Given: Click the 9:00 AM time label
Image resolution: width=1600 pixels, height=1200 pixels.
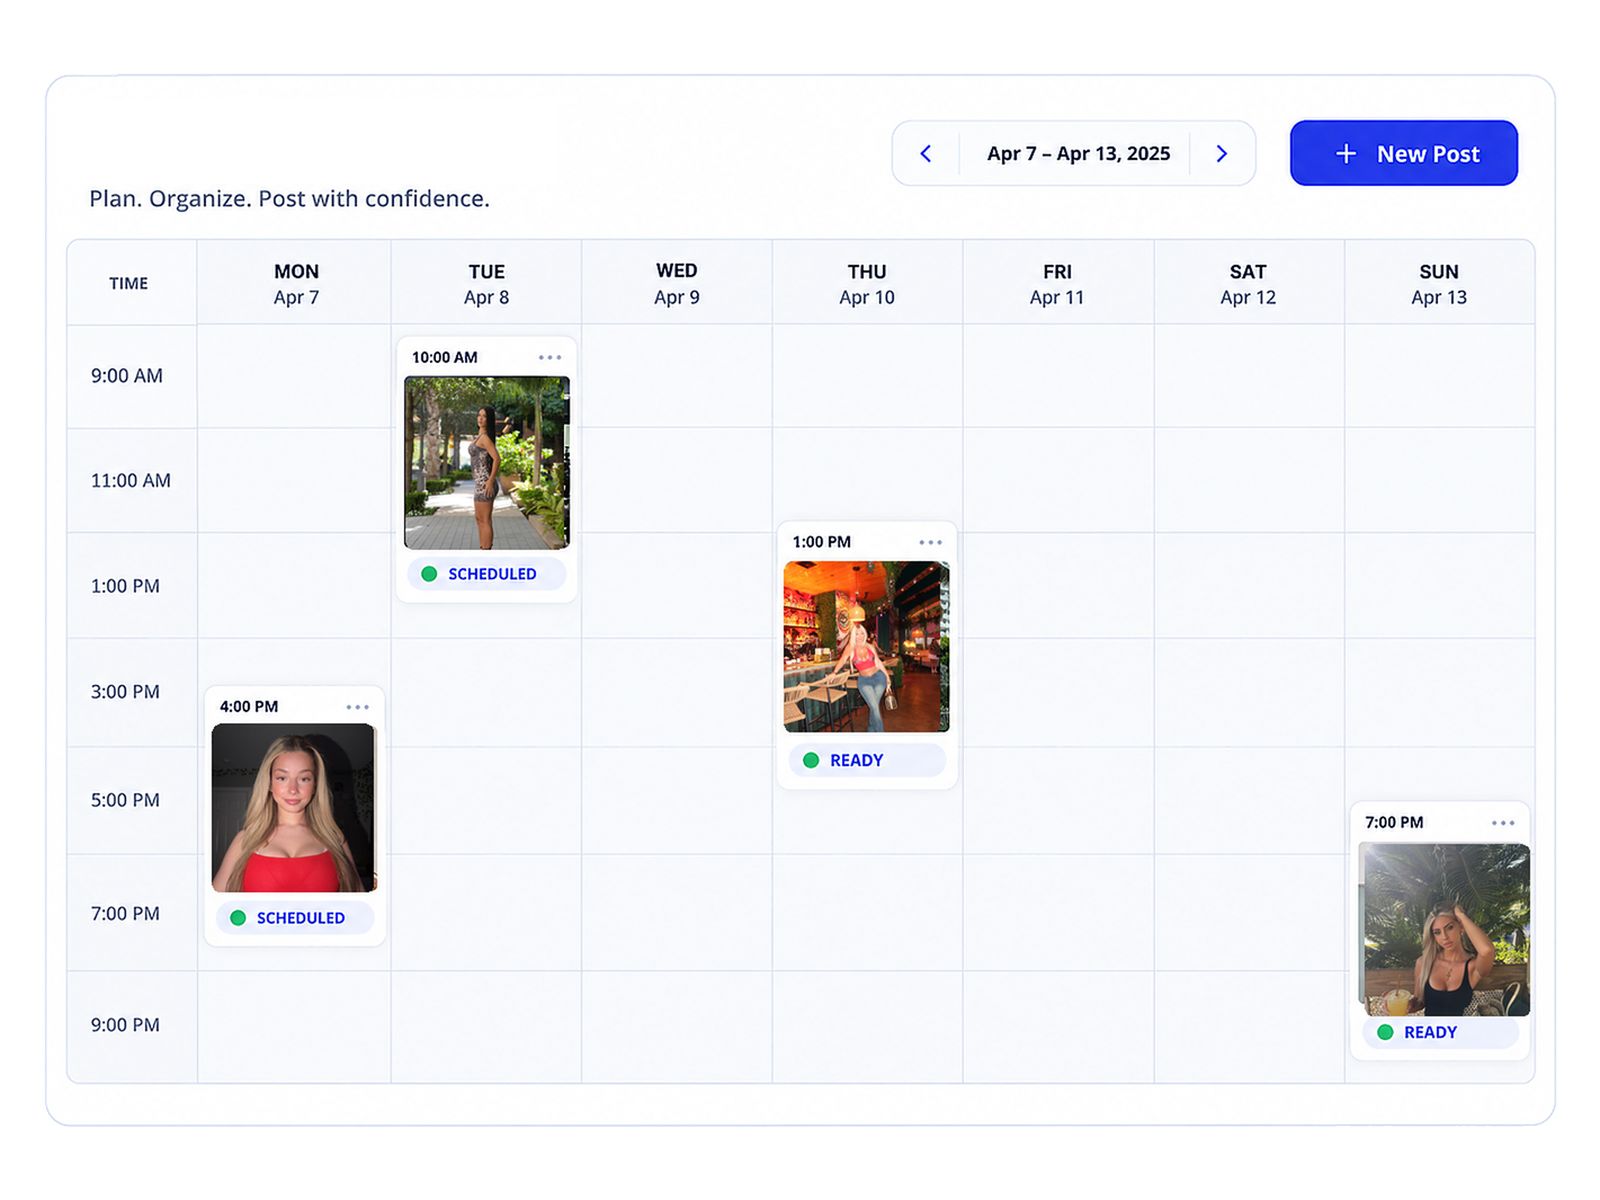Looking at the screenshot, I should (127, 376).
